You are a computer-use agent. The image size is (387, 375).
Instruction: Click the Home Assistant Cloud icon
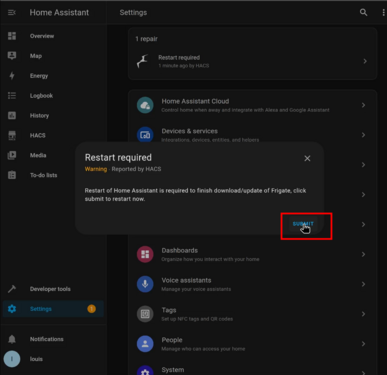[x=145, y=105]
